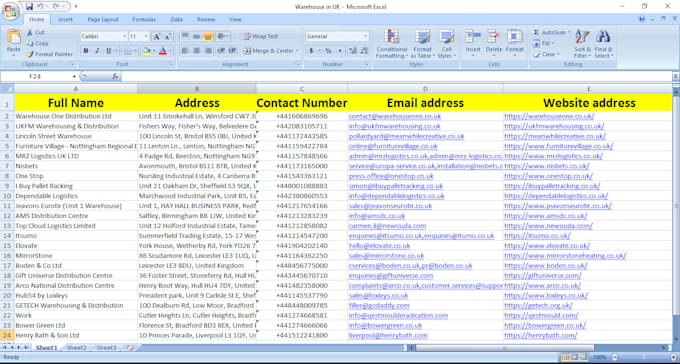The width and height of the screenshot is (680, 364).
Task: Open the Sheet3 worksheet tab
Action: [106, 348]
